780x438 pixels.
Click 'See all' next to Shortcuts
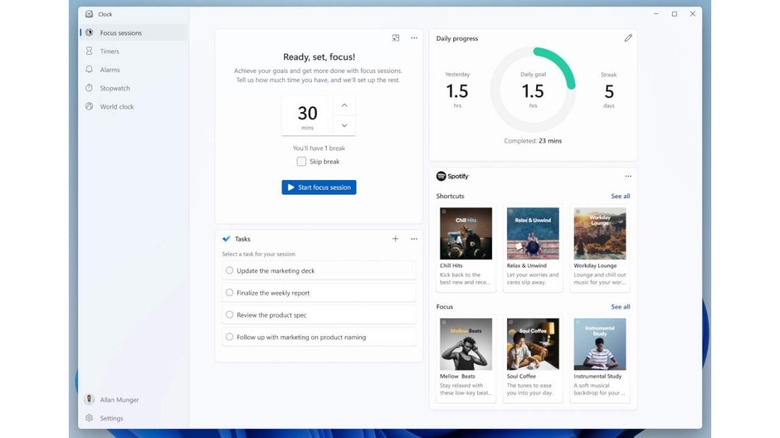click(620, 196)
